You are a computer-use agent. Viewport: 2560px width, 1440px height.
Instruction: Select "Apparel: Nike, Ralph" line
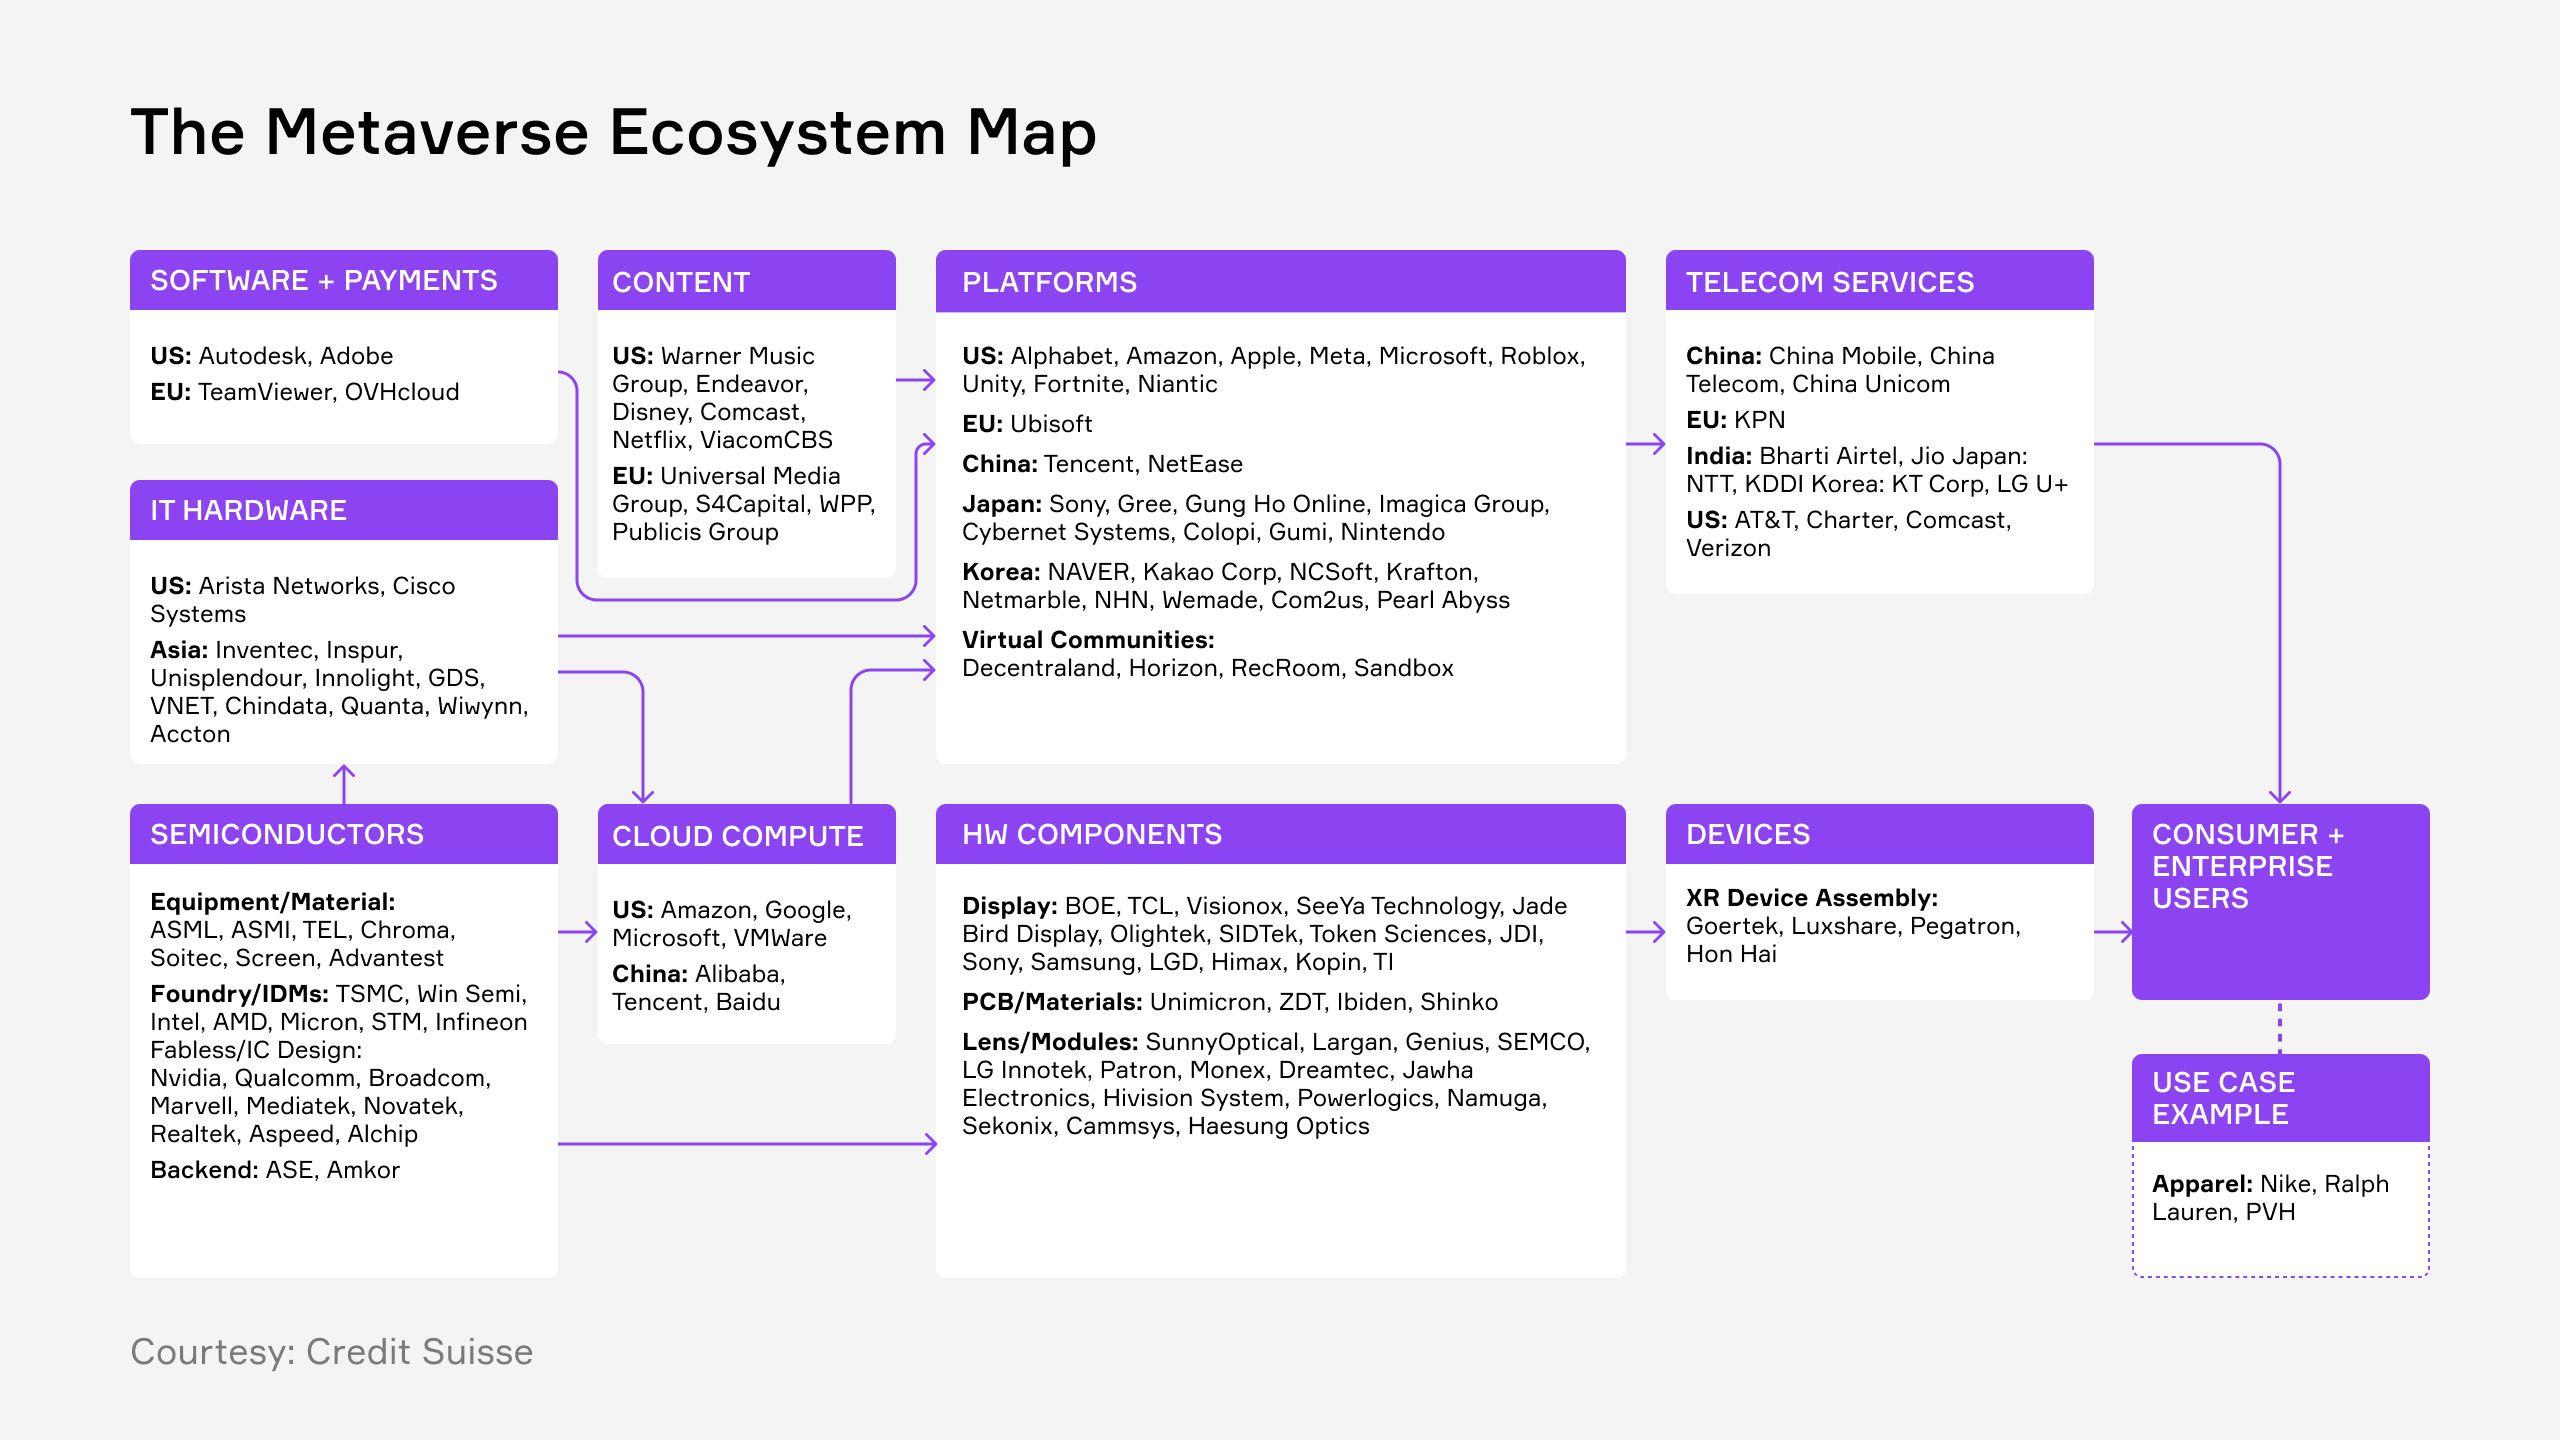pos(2270,1184)
